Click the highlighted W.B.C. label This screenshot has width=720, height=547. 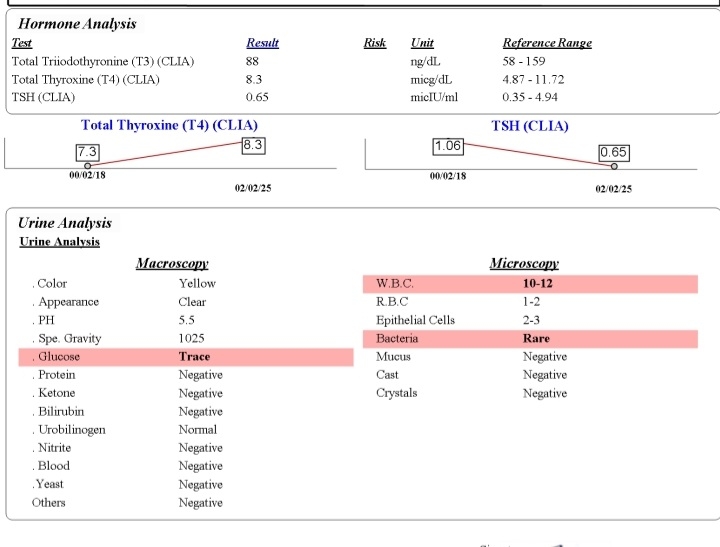(x=394, y=283)
